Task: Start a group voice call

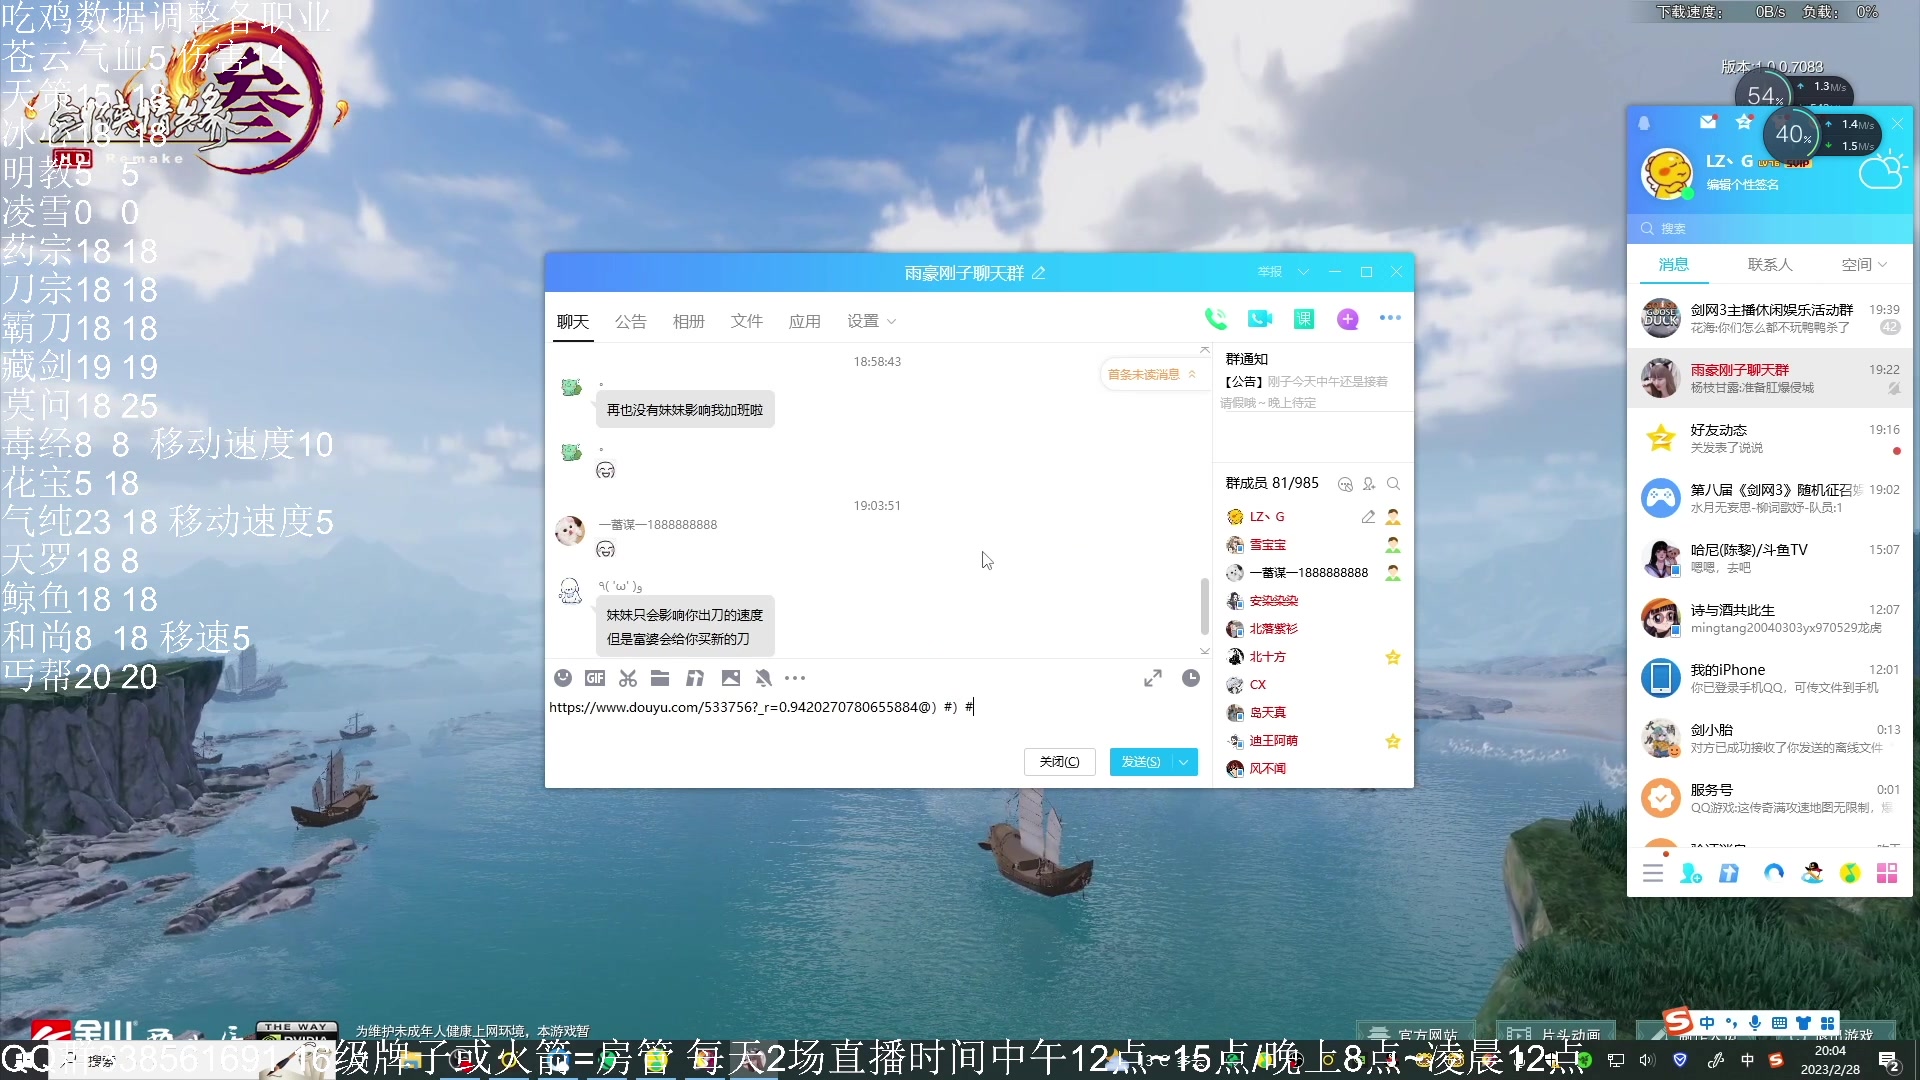Action: (x=1216, y=319)
